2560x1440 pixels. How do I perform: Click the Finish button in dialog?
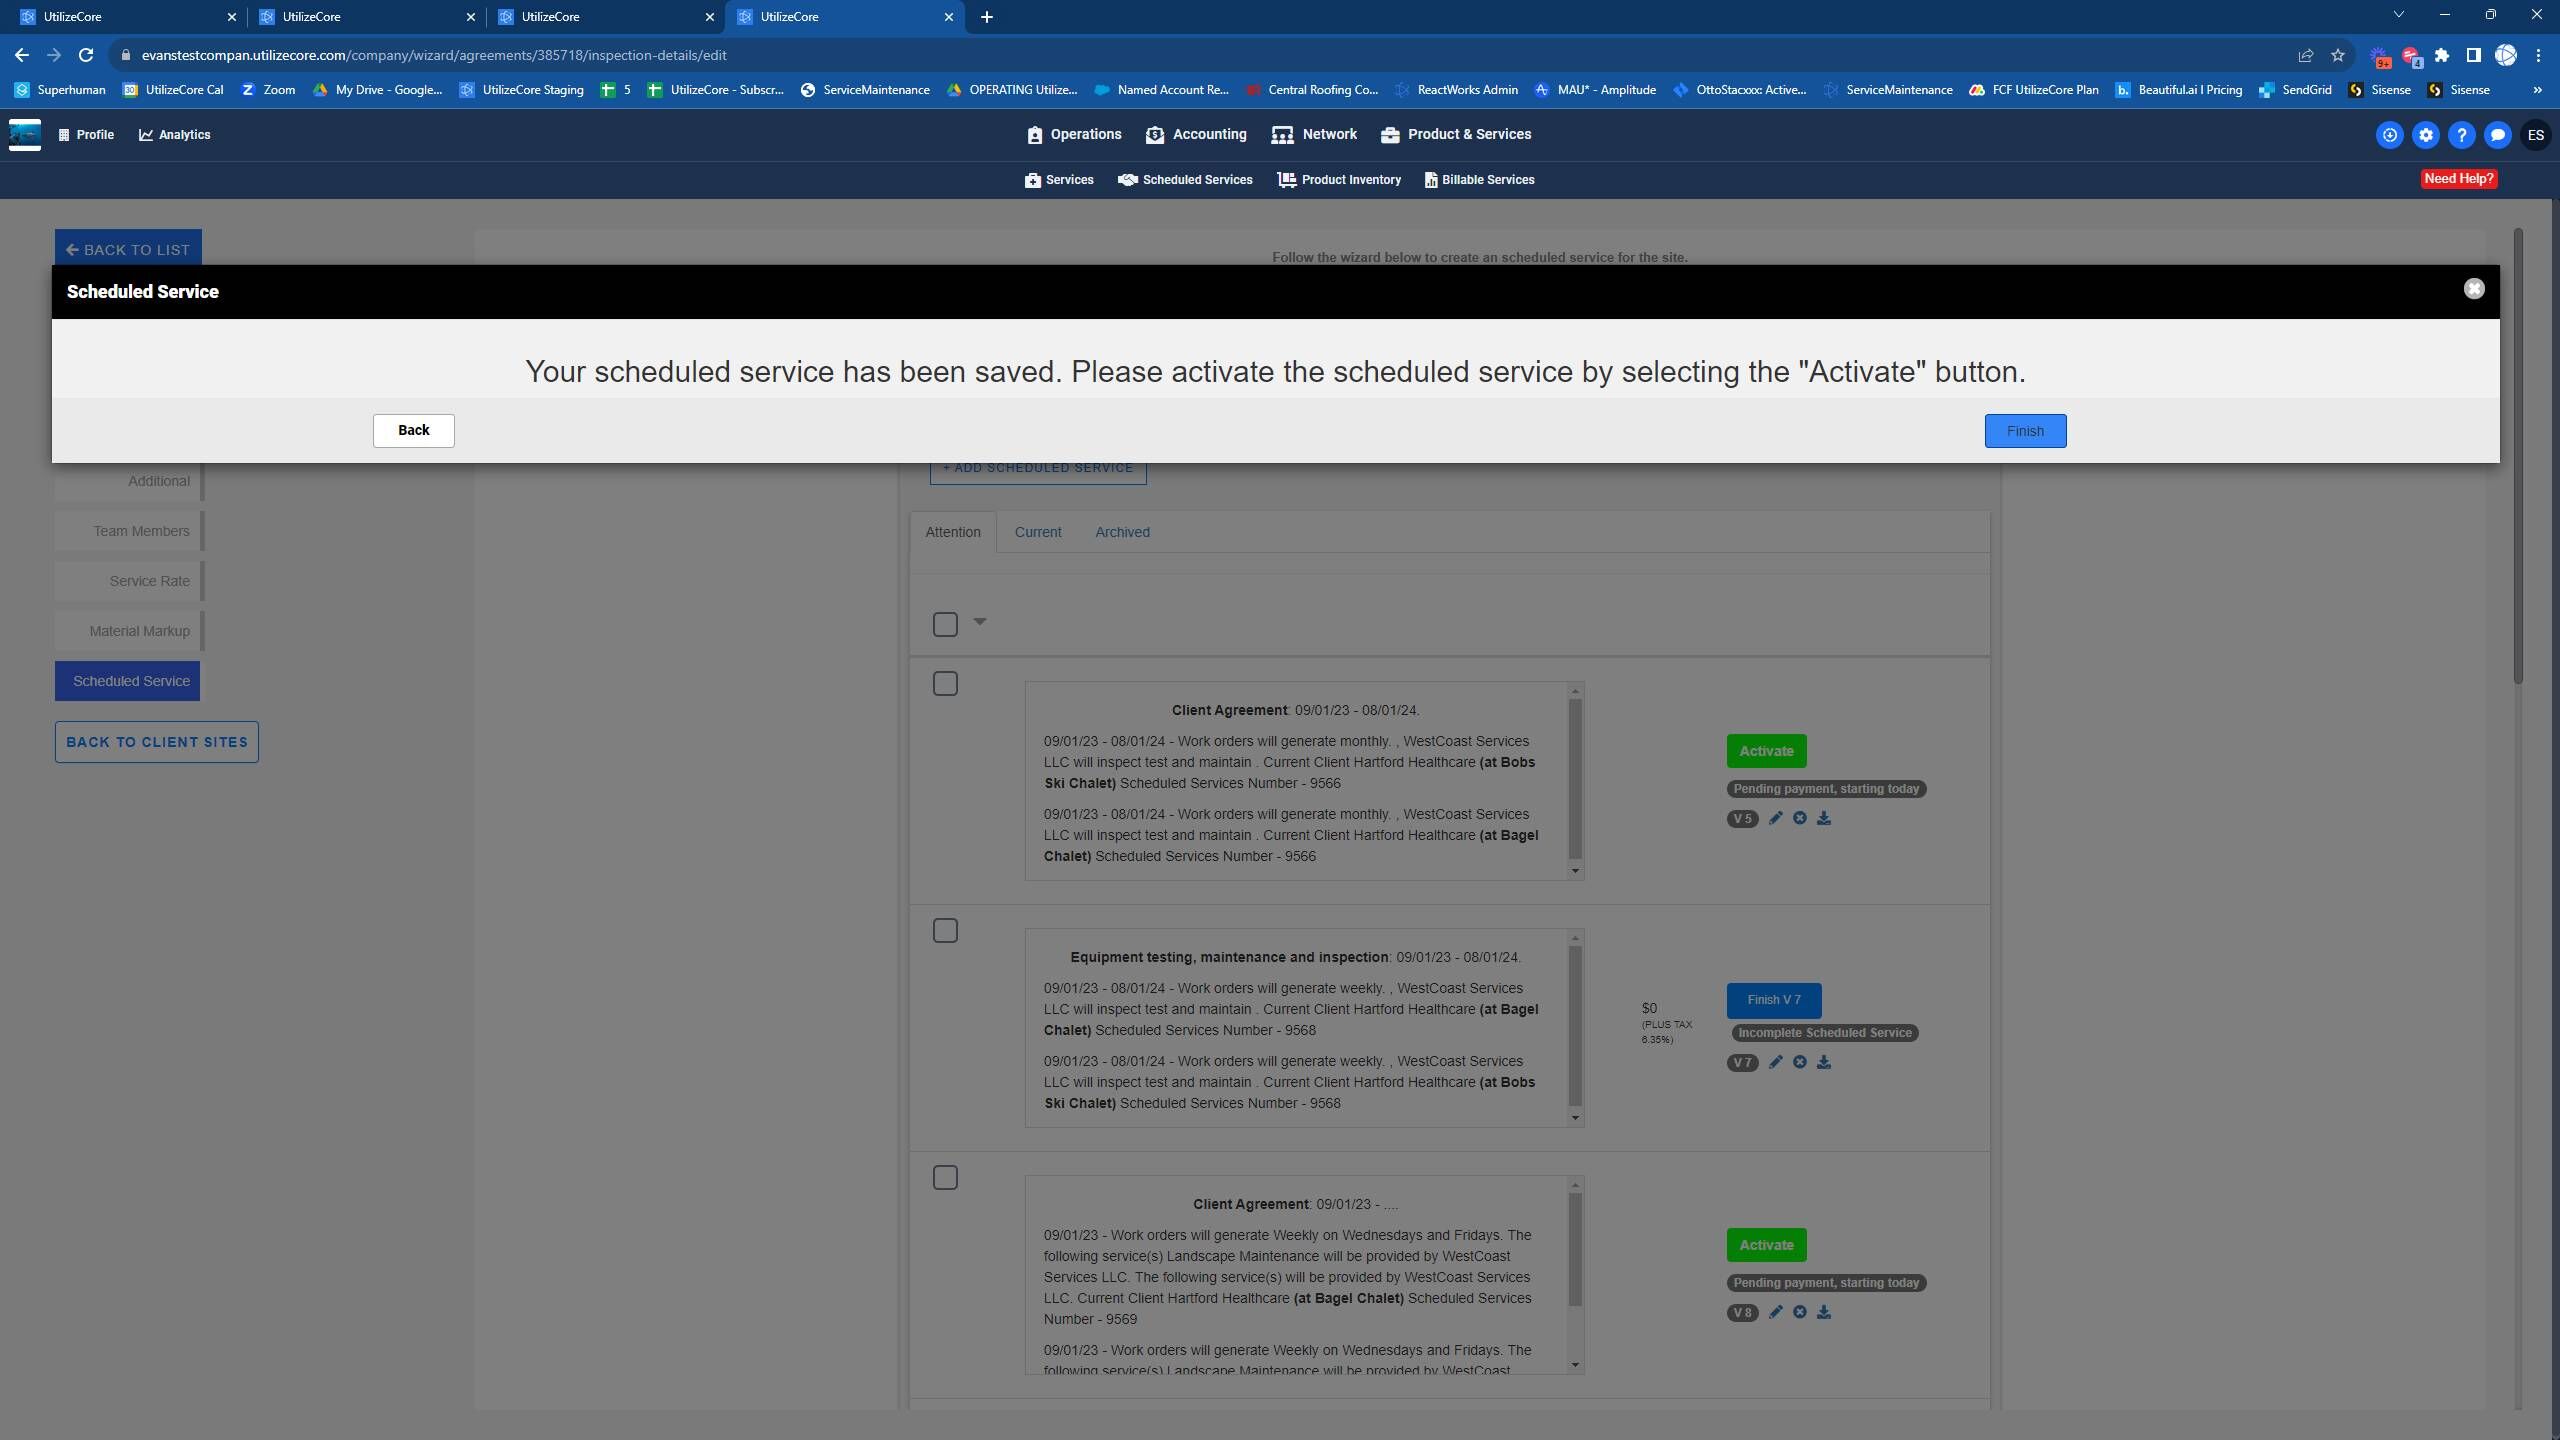[x=2024, y=431]
